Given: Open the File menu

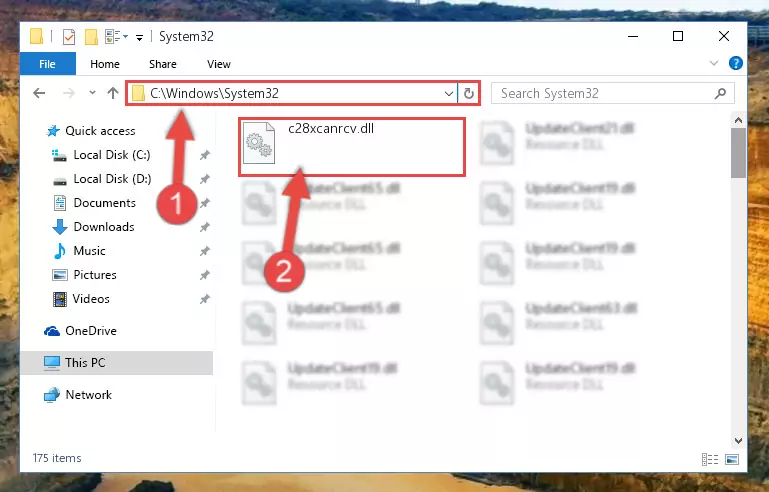Looking at the screenshot, I should [x=48, y=64].
